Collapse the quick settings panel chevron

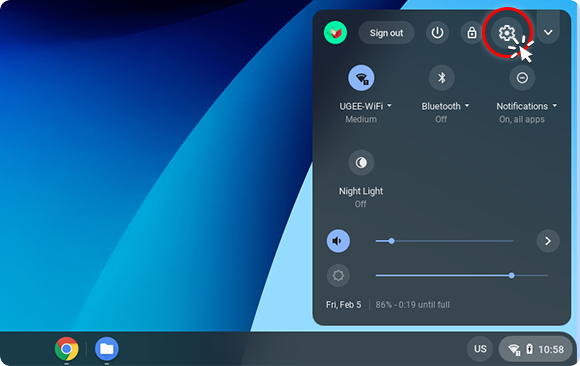click(548, 33)
